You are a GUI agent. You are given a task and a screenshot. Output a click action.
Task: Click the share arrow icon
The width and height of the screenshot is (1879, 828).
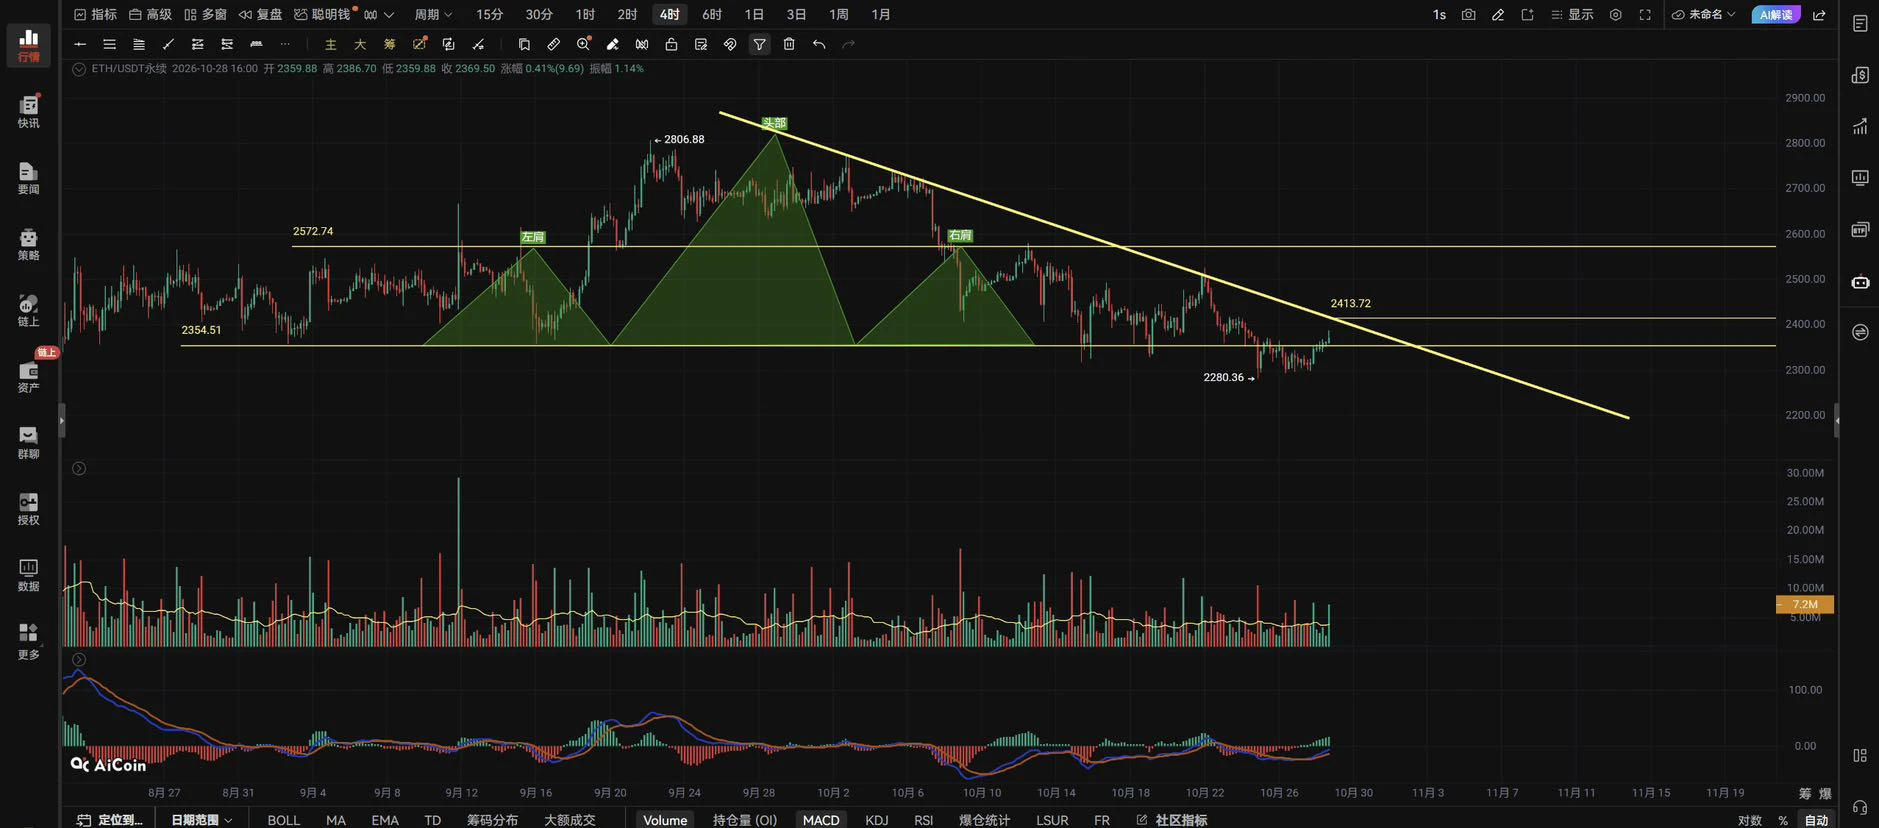click(1819, 15)
